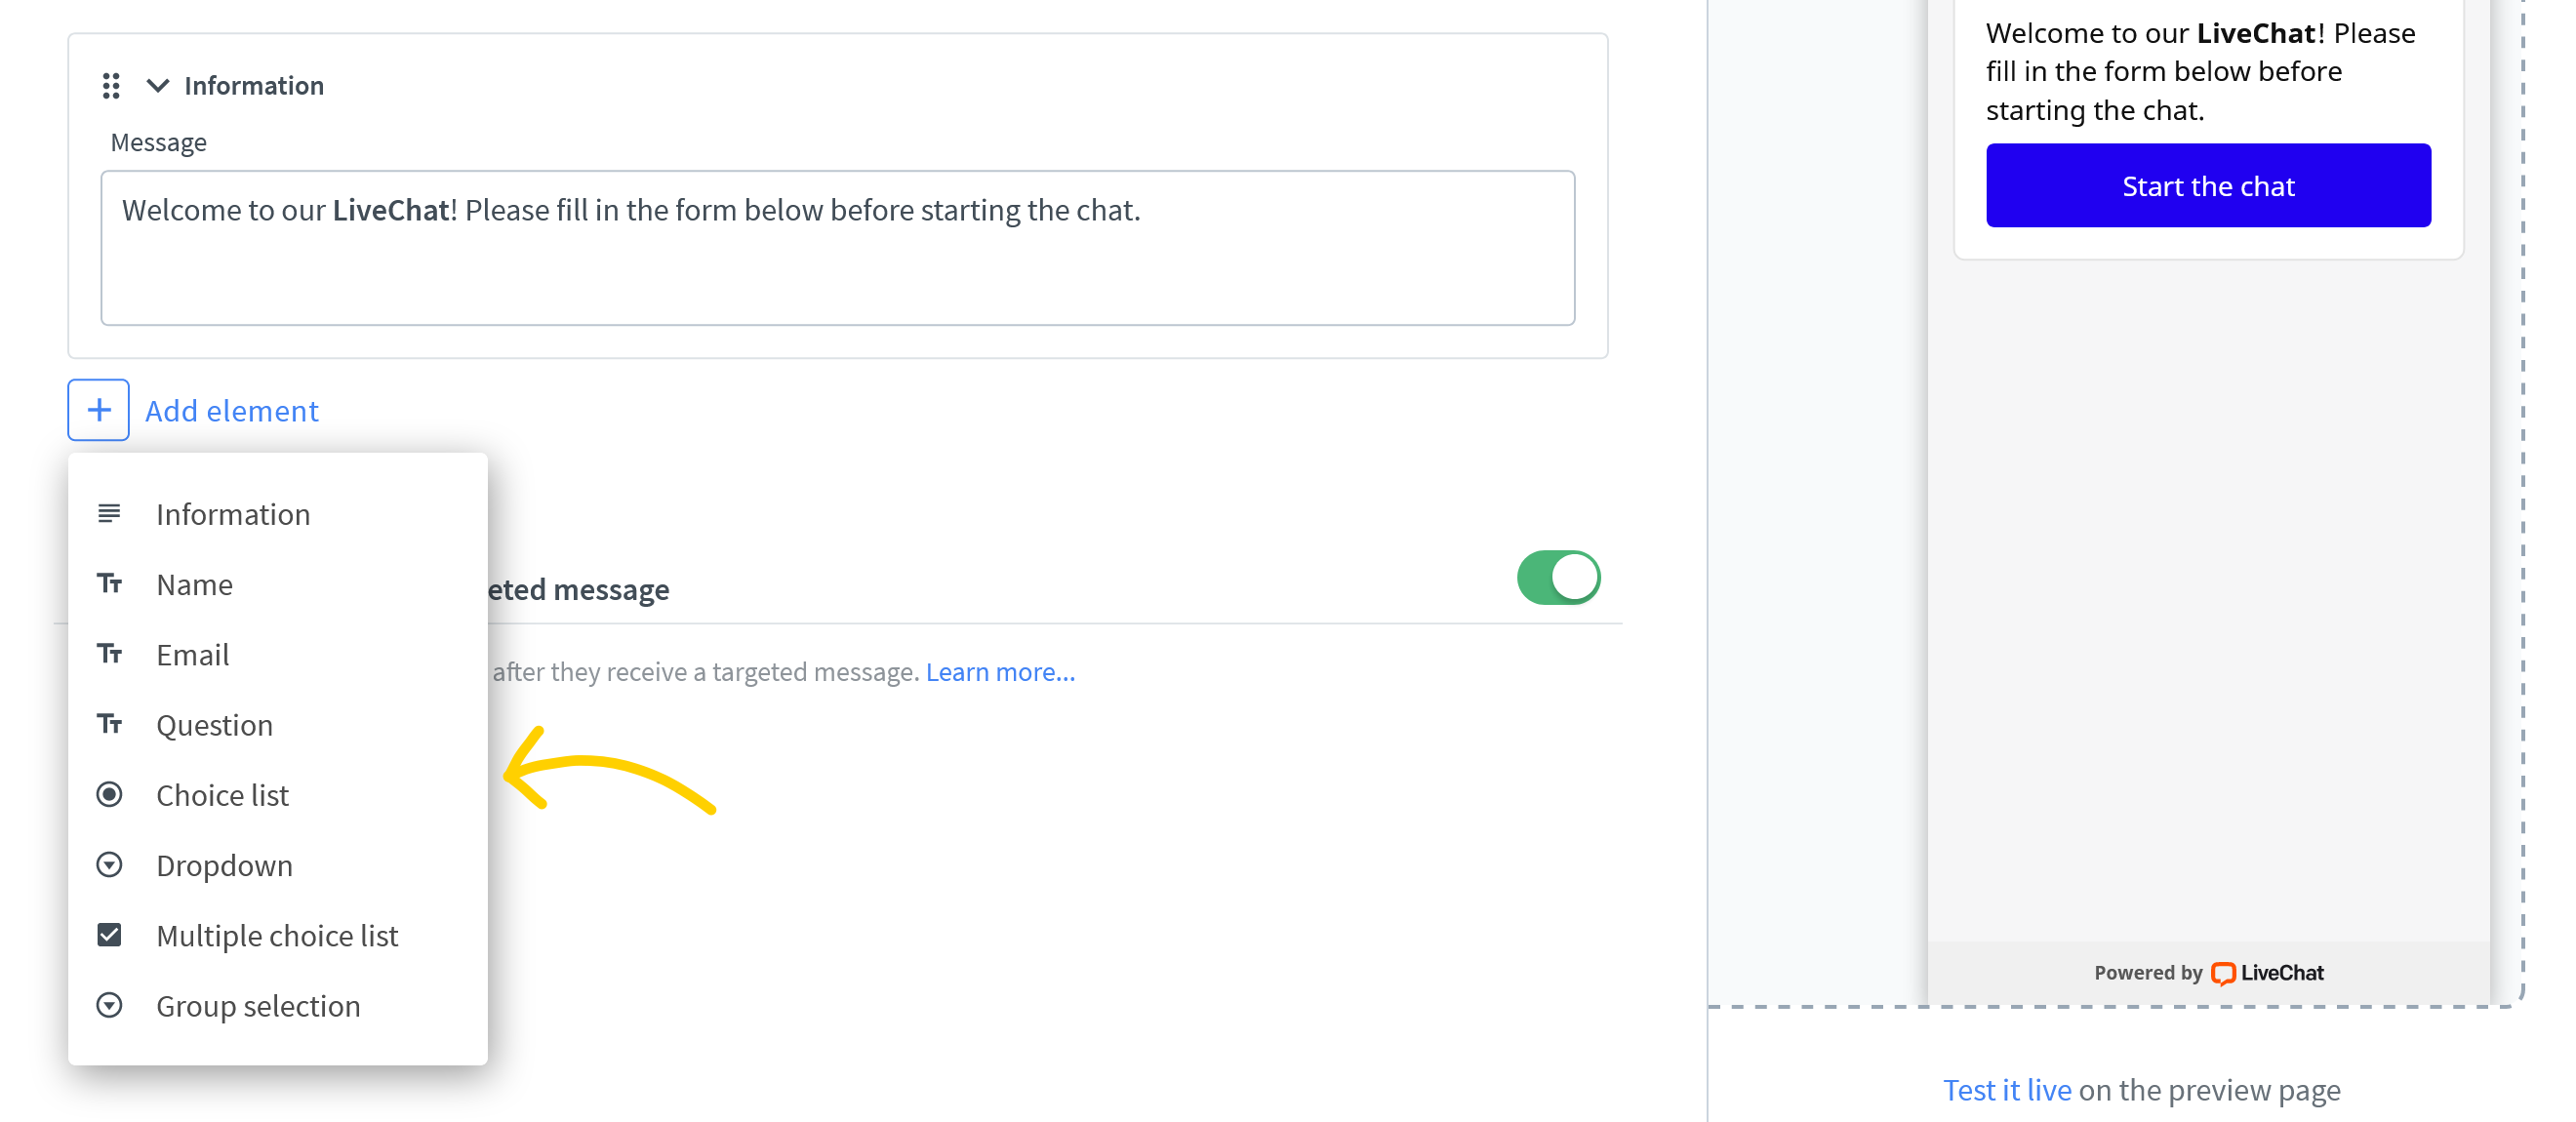Click the Start the chat button

(x=2208, y=184)
